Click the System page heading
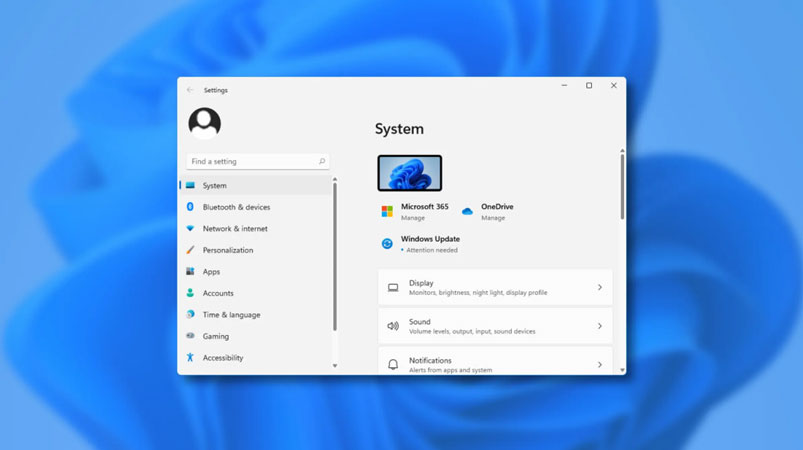This screenshot has height=450, width=803. coord(399,129)
